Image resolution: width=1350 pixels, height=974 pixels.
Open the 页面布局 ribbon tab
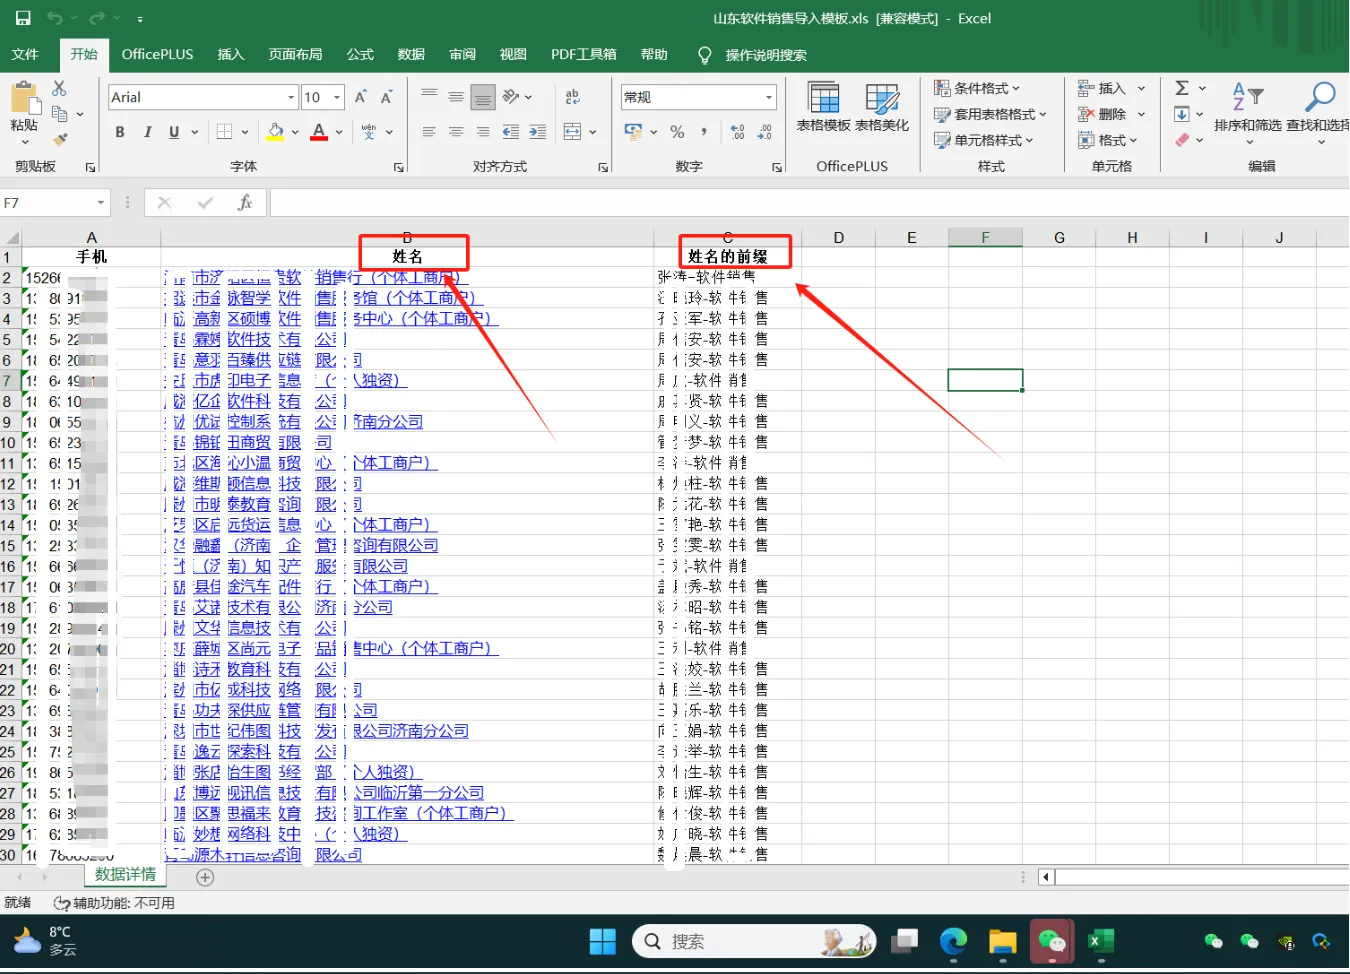[x=295, y=54]
